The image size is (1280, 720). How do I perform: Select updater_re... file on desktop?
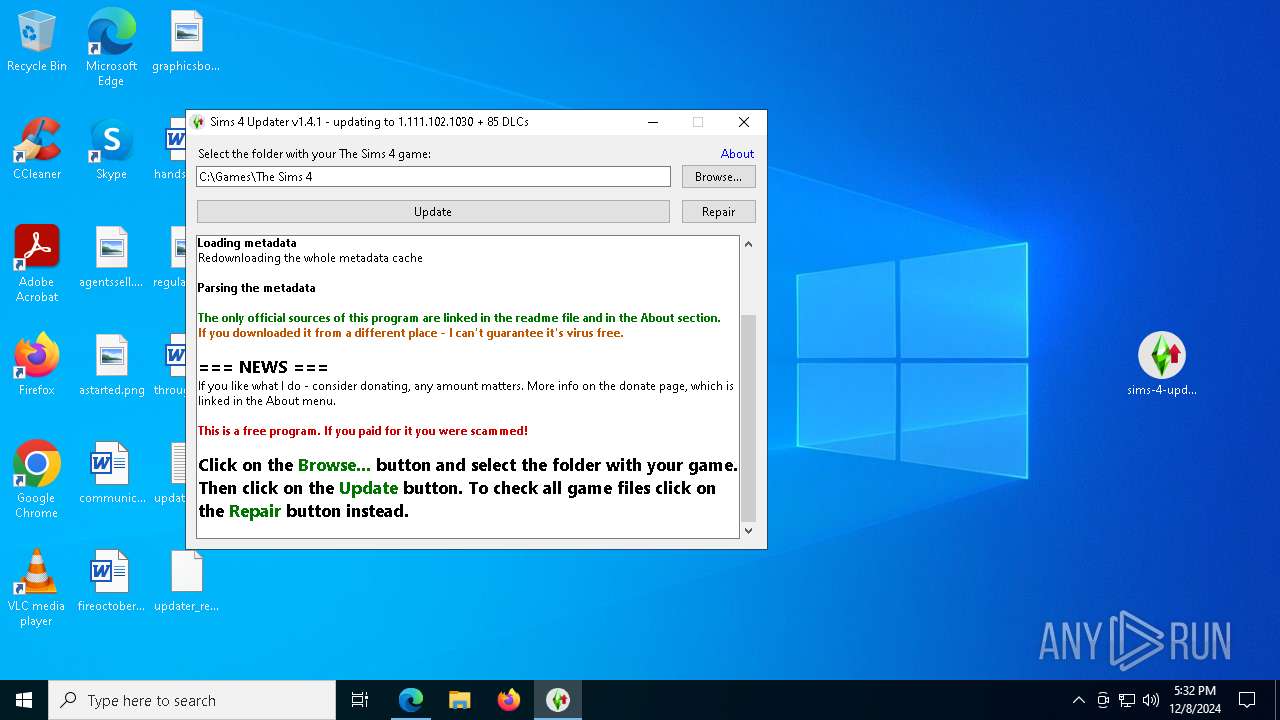tap(186, 582)
